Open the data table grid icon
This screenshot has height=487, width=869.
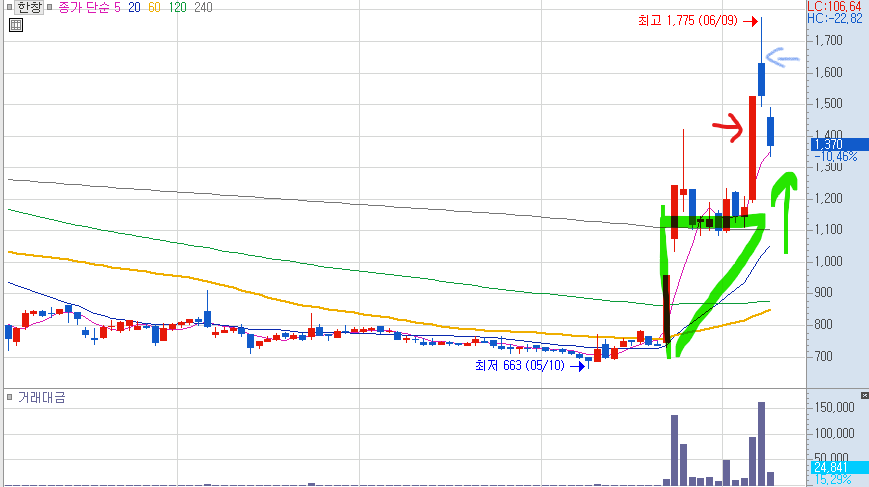[16, 25]
